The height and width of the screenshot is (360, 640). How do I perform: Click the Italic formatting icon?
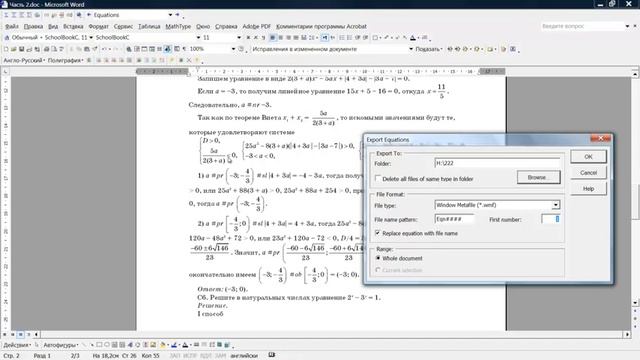coord(256,38)
